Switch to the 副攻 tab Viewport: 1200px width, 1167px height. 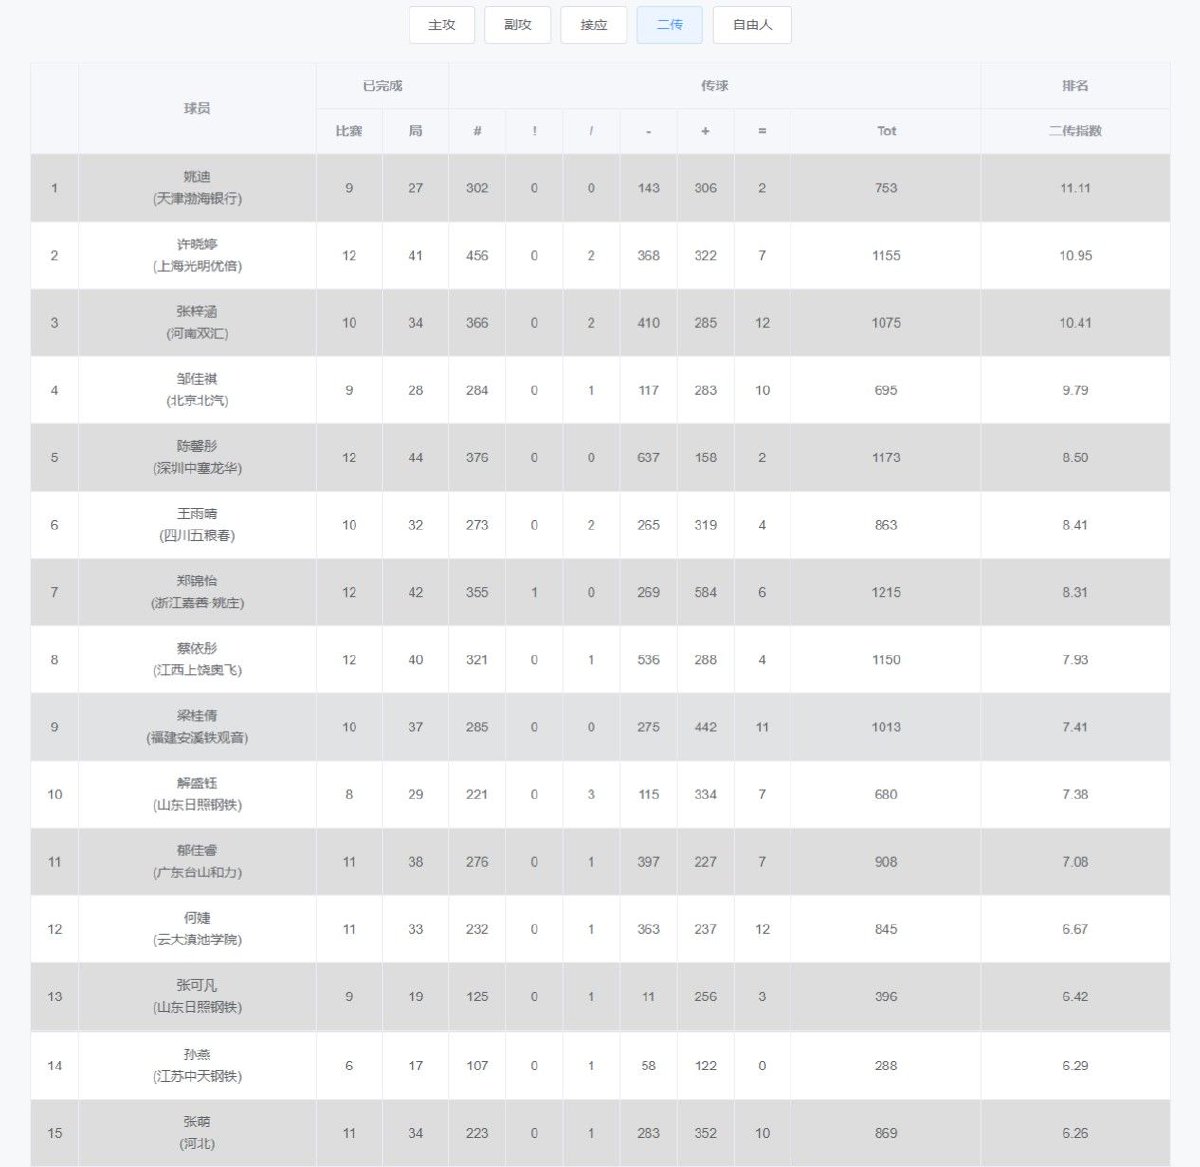pos(518,25)
